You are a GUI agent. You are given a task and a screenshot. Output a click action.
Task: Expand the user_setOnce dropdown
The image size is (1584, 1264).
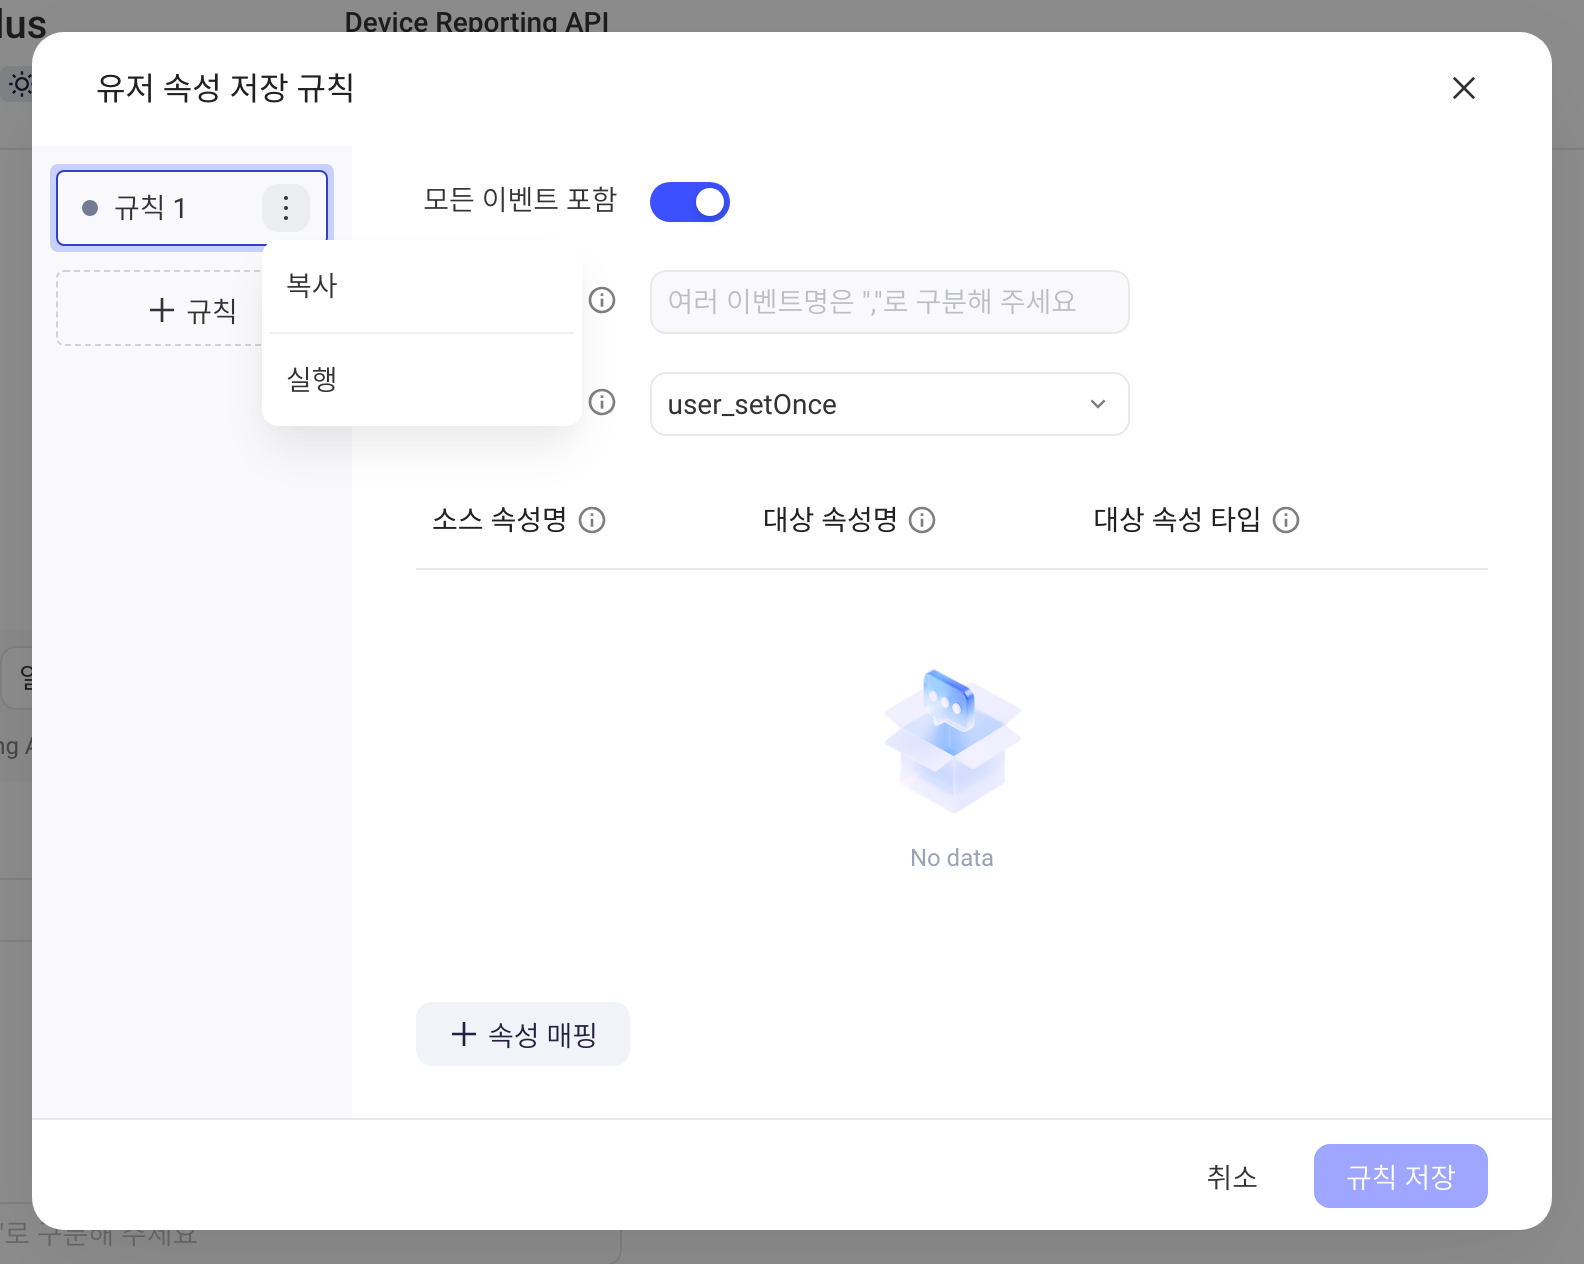click(x=890, y=404)
